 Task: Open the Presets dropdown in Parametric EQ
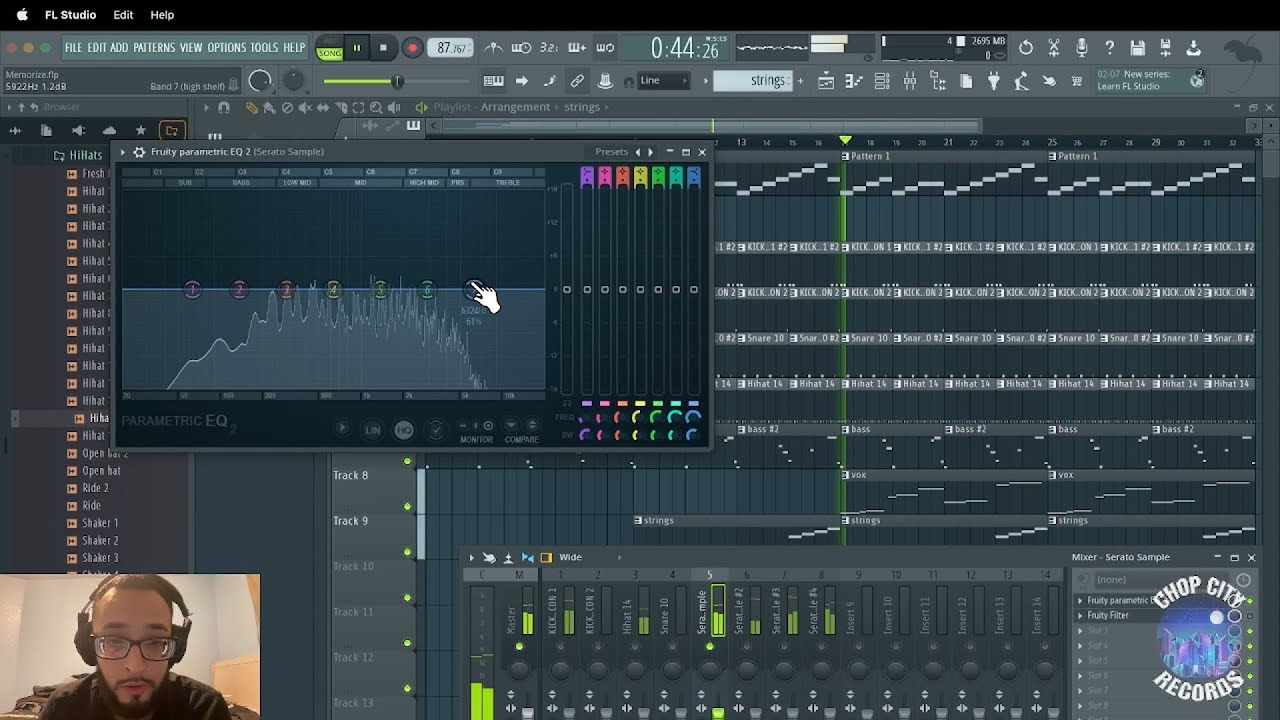[611, 152]
